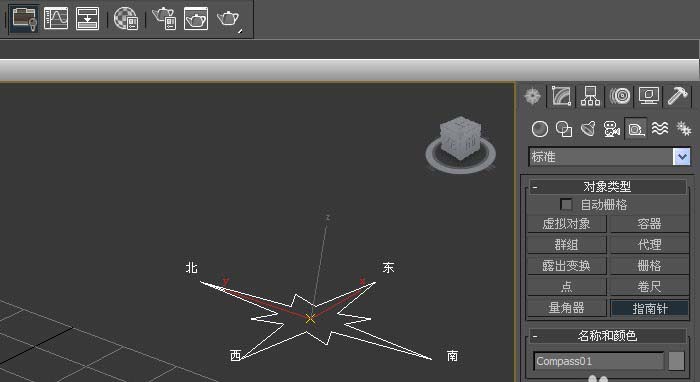The height and width of the screenshot is (382, 700).
Task: Switch to the Create panel tab
Action: point(532,96)
